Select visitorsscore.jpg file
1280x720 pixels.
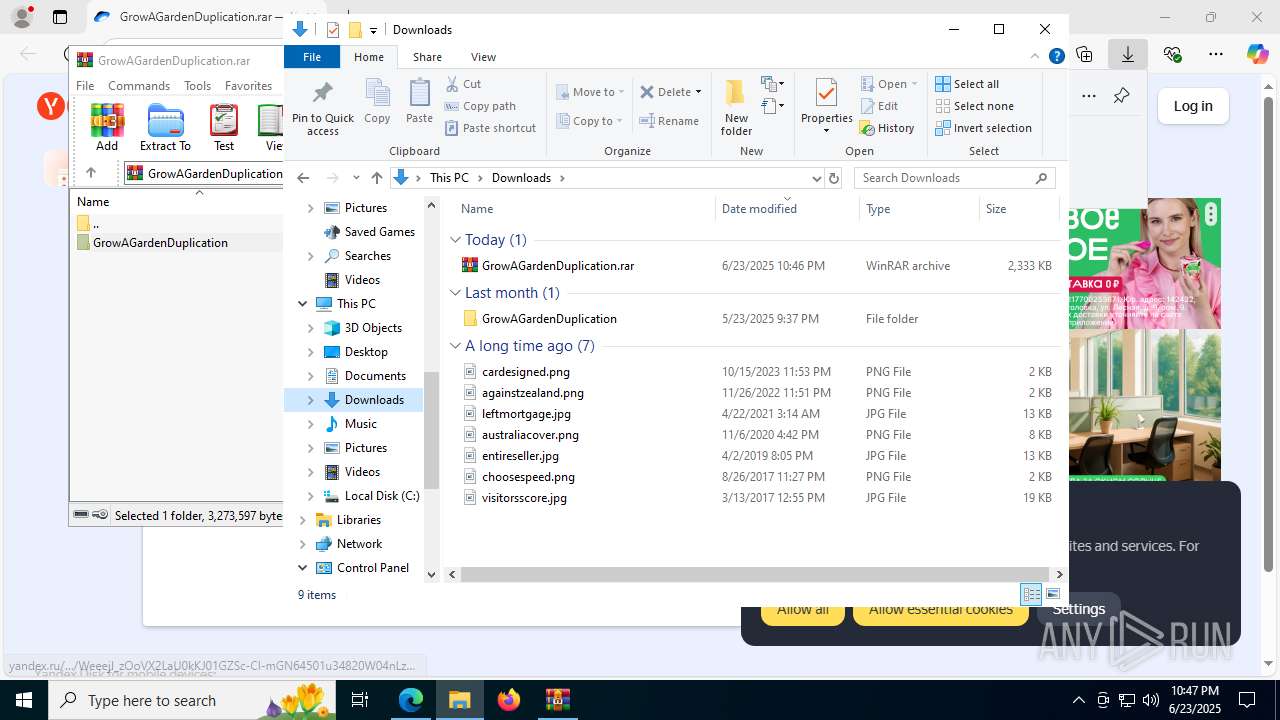pyautogui.click(x=524, y=498)
